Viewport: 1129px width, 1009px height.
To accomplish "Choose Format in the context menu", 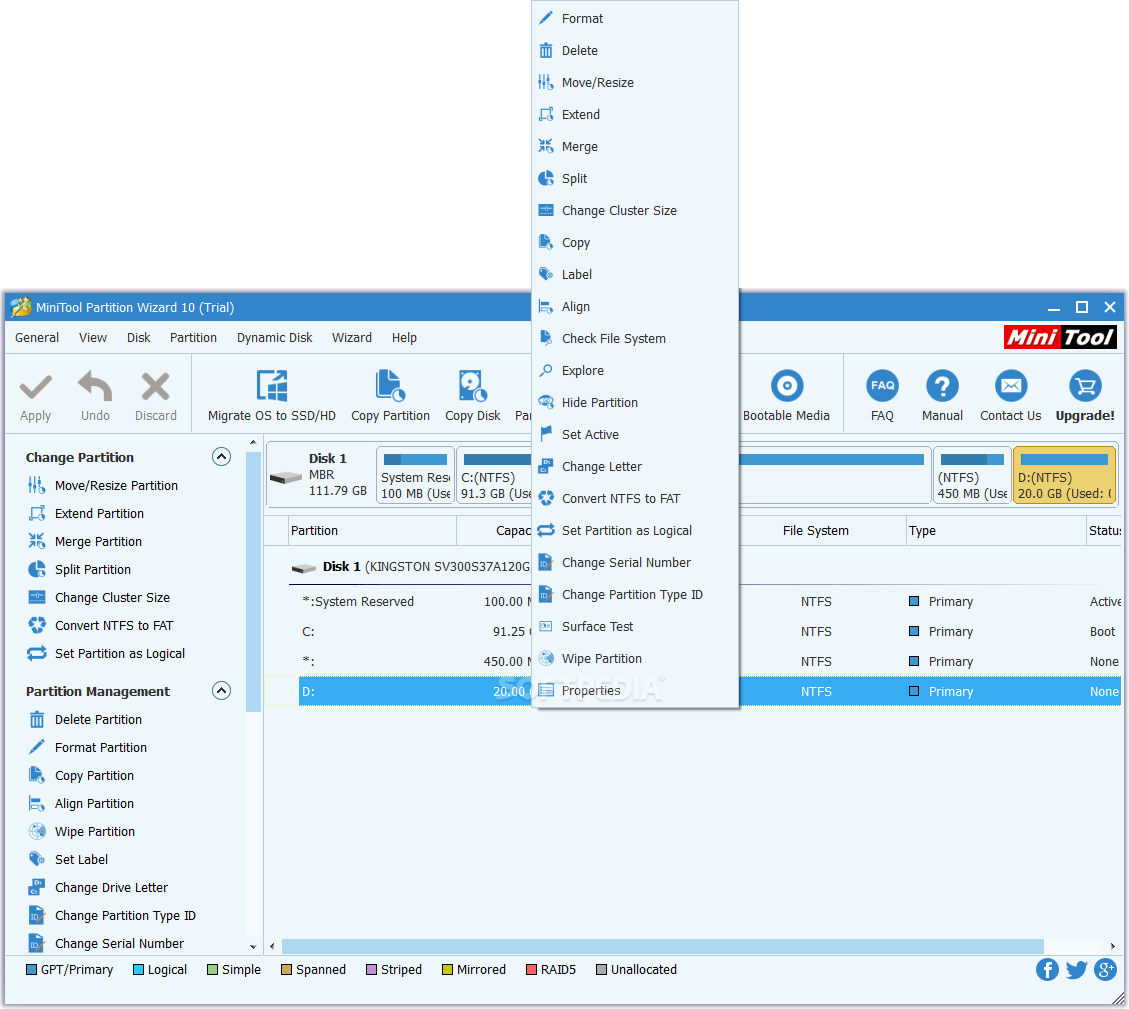I will (x=635, y=18).
